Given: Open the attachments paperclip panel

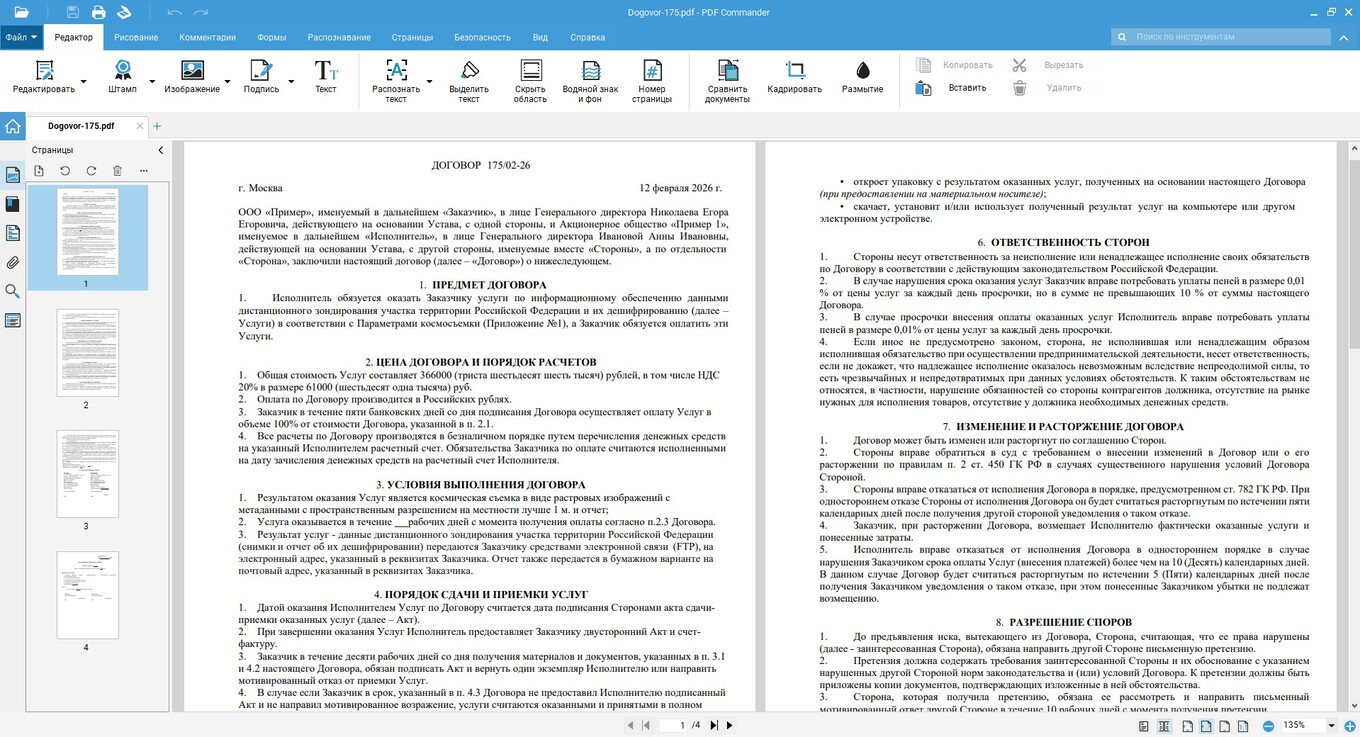Looking at the screenshot, I should coord(12,262).
